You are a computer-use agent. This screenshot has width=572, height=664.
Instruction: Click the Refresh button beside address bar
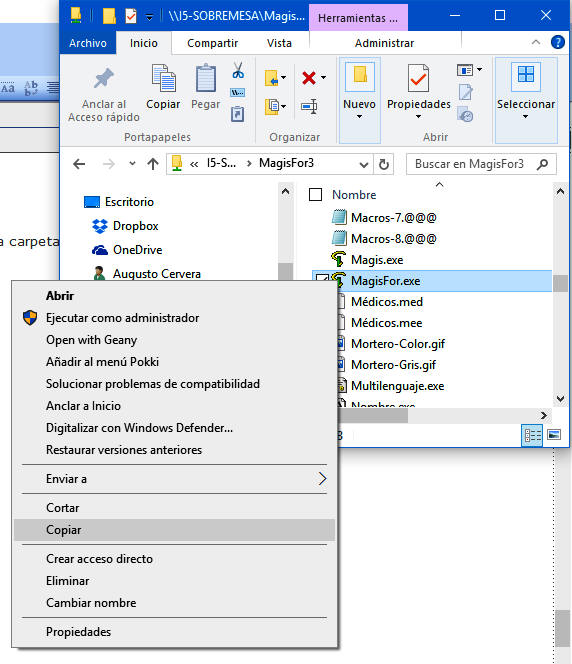(384, 164)
